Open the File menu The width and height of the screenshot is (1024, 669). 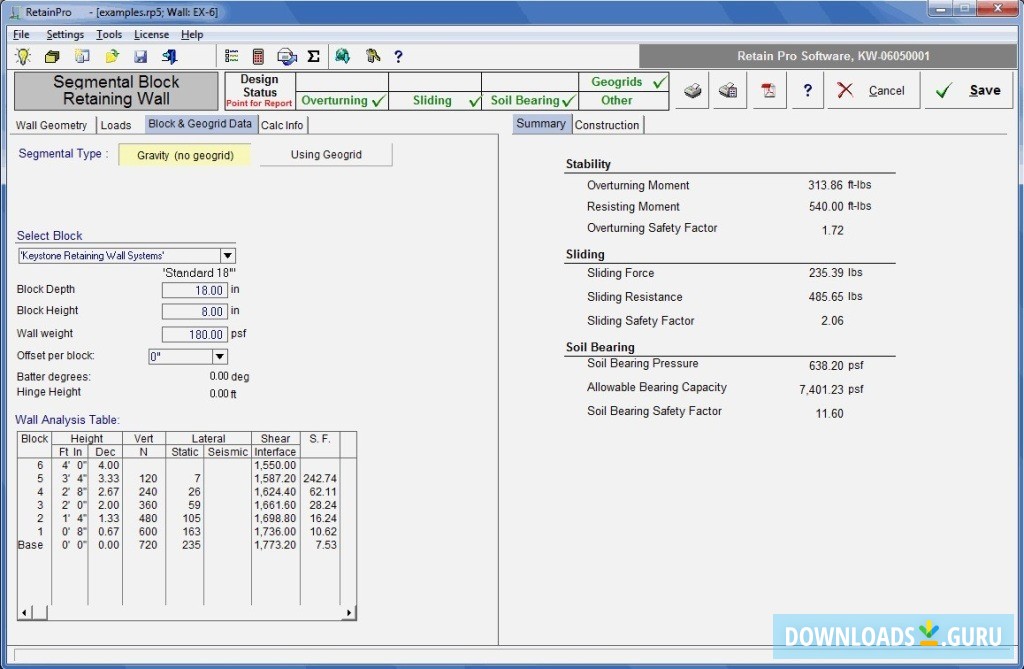pos(21,35)
